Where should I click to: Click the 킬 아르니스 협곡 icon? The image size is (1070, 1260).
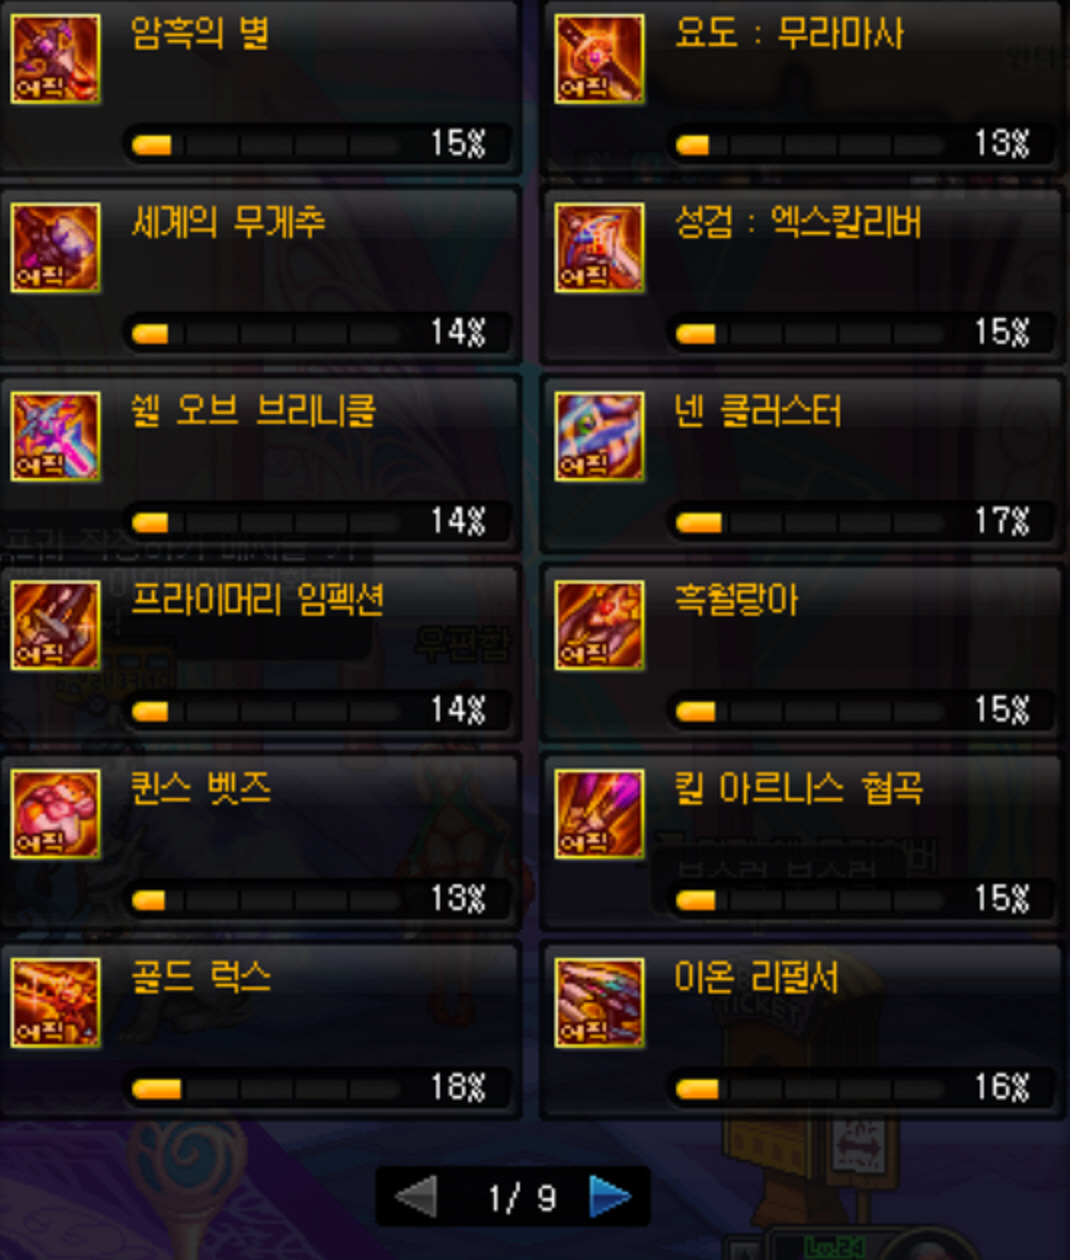tap(599, 815)
